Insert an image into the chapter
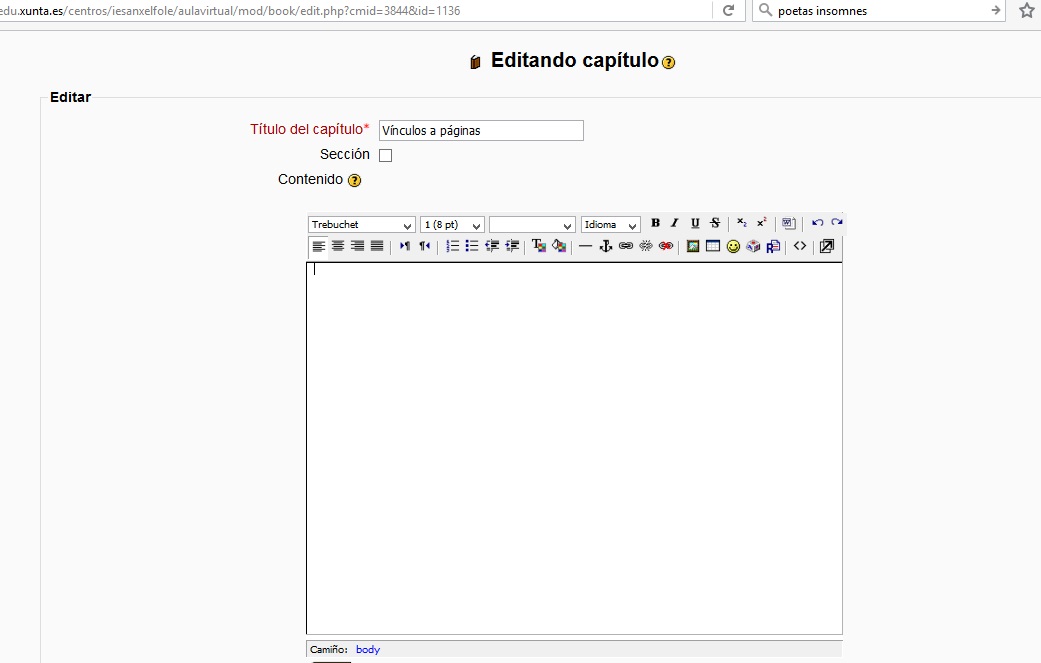Screen dimensions: 1041x663 coord(692,246)
